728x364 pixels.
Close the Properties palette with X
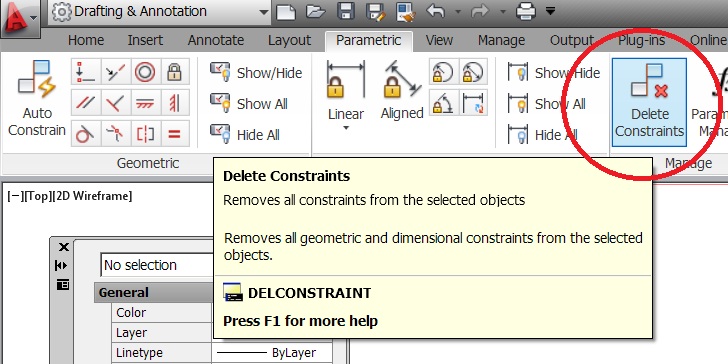point(64,247)
